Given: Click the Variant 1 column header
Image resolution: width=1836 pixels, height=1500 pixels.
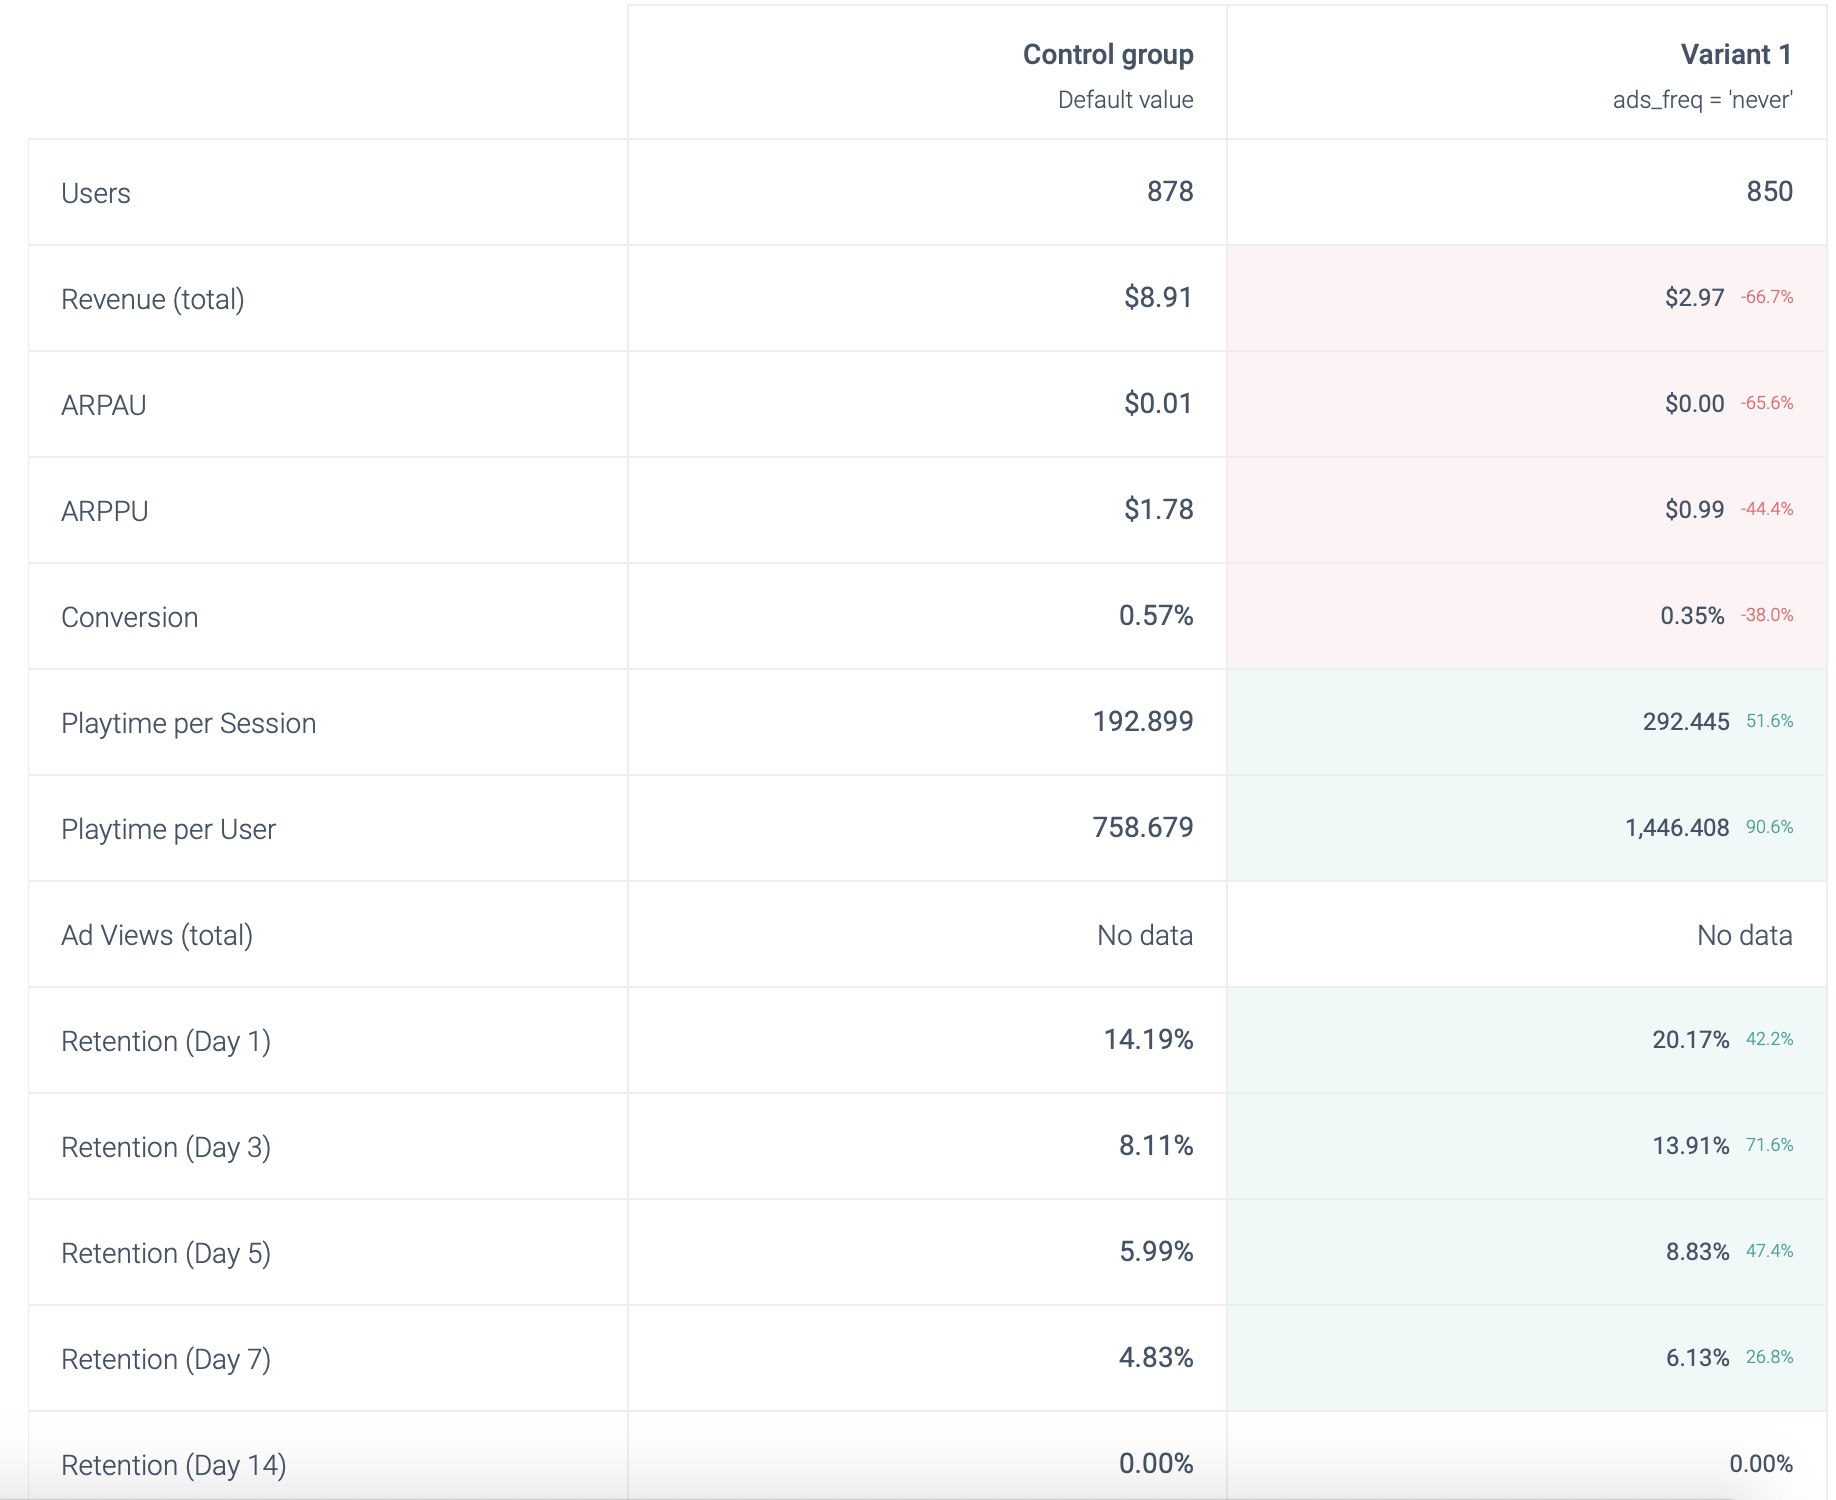Looking at the screenshot, I should [1735, 55].
